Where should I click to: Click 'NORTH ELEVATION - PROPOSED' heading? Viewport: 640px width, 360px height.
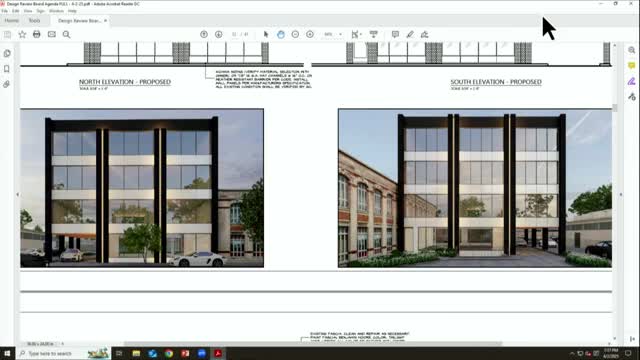tap(125, 82)
